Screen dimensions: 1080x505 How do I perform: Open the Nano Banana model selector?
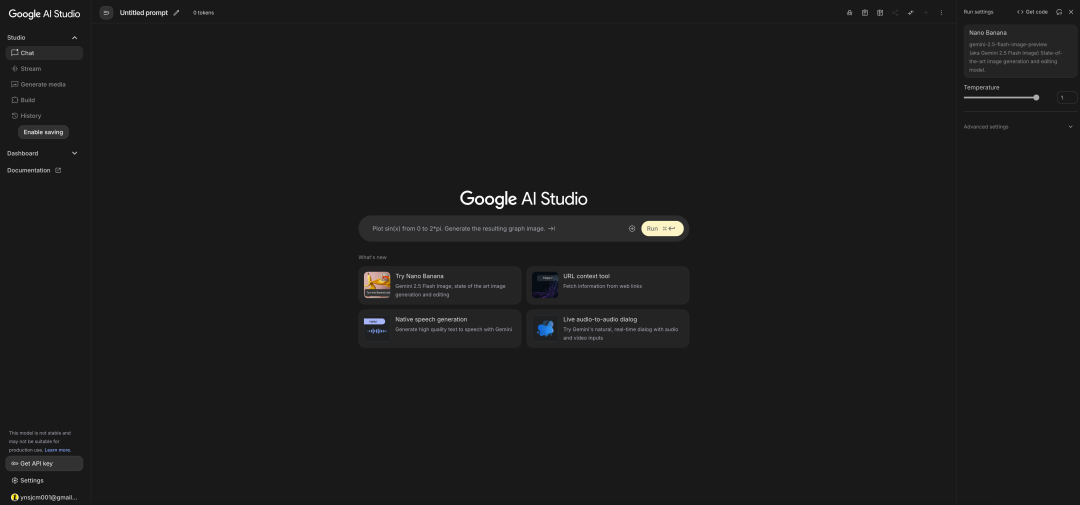pyautogui.click(x=1019, y=51)
